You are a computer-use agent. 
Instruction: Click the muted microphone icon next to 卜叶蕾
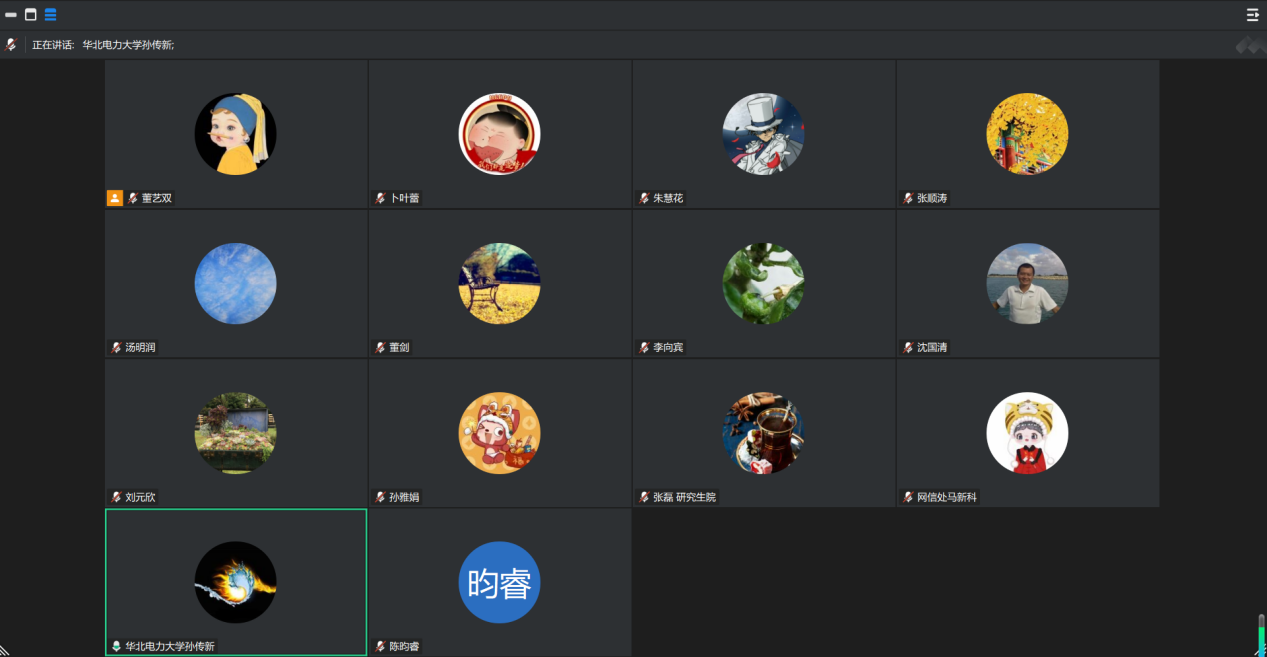pos(380,198)
